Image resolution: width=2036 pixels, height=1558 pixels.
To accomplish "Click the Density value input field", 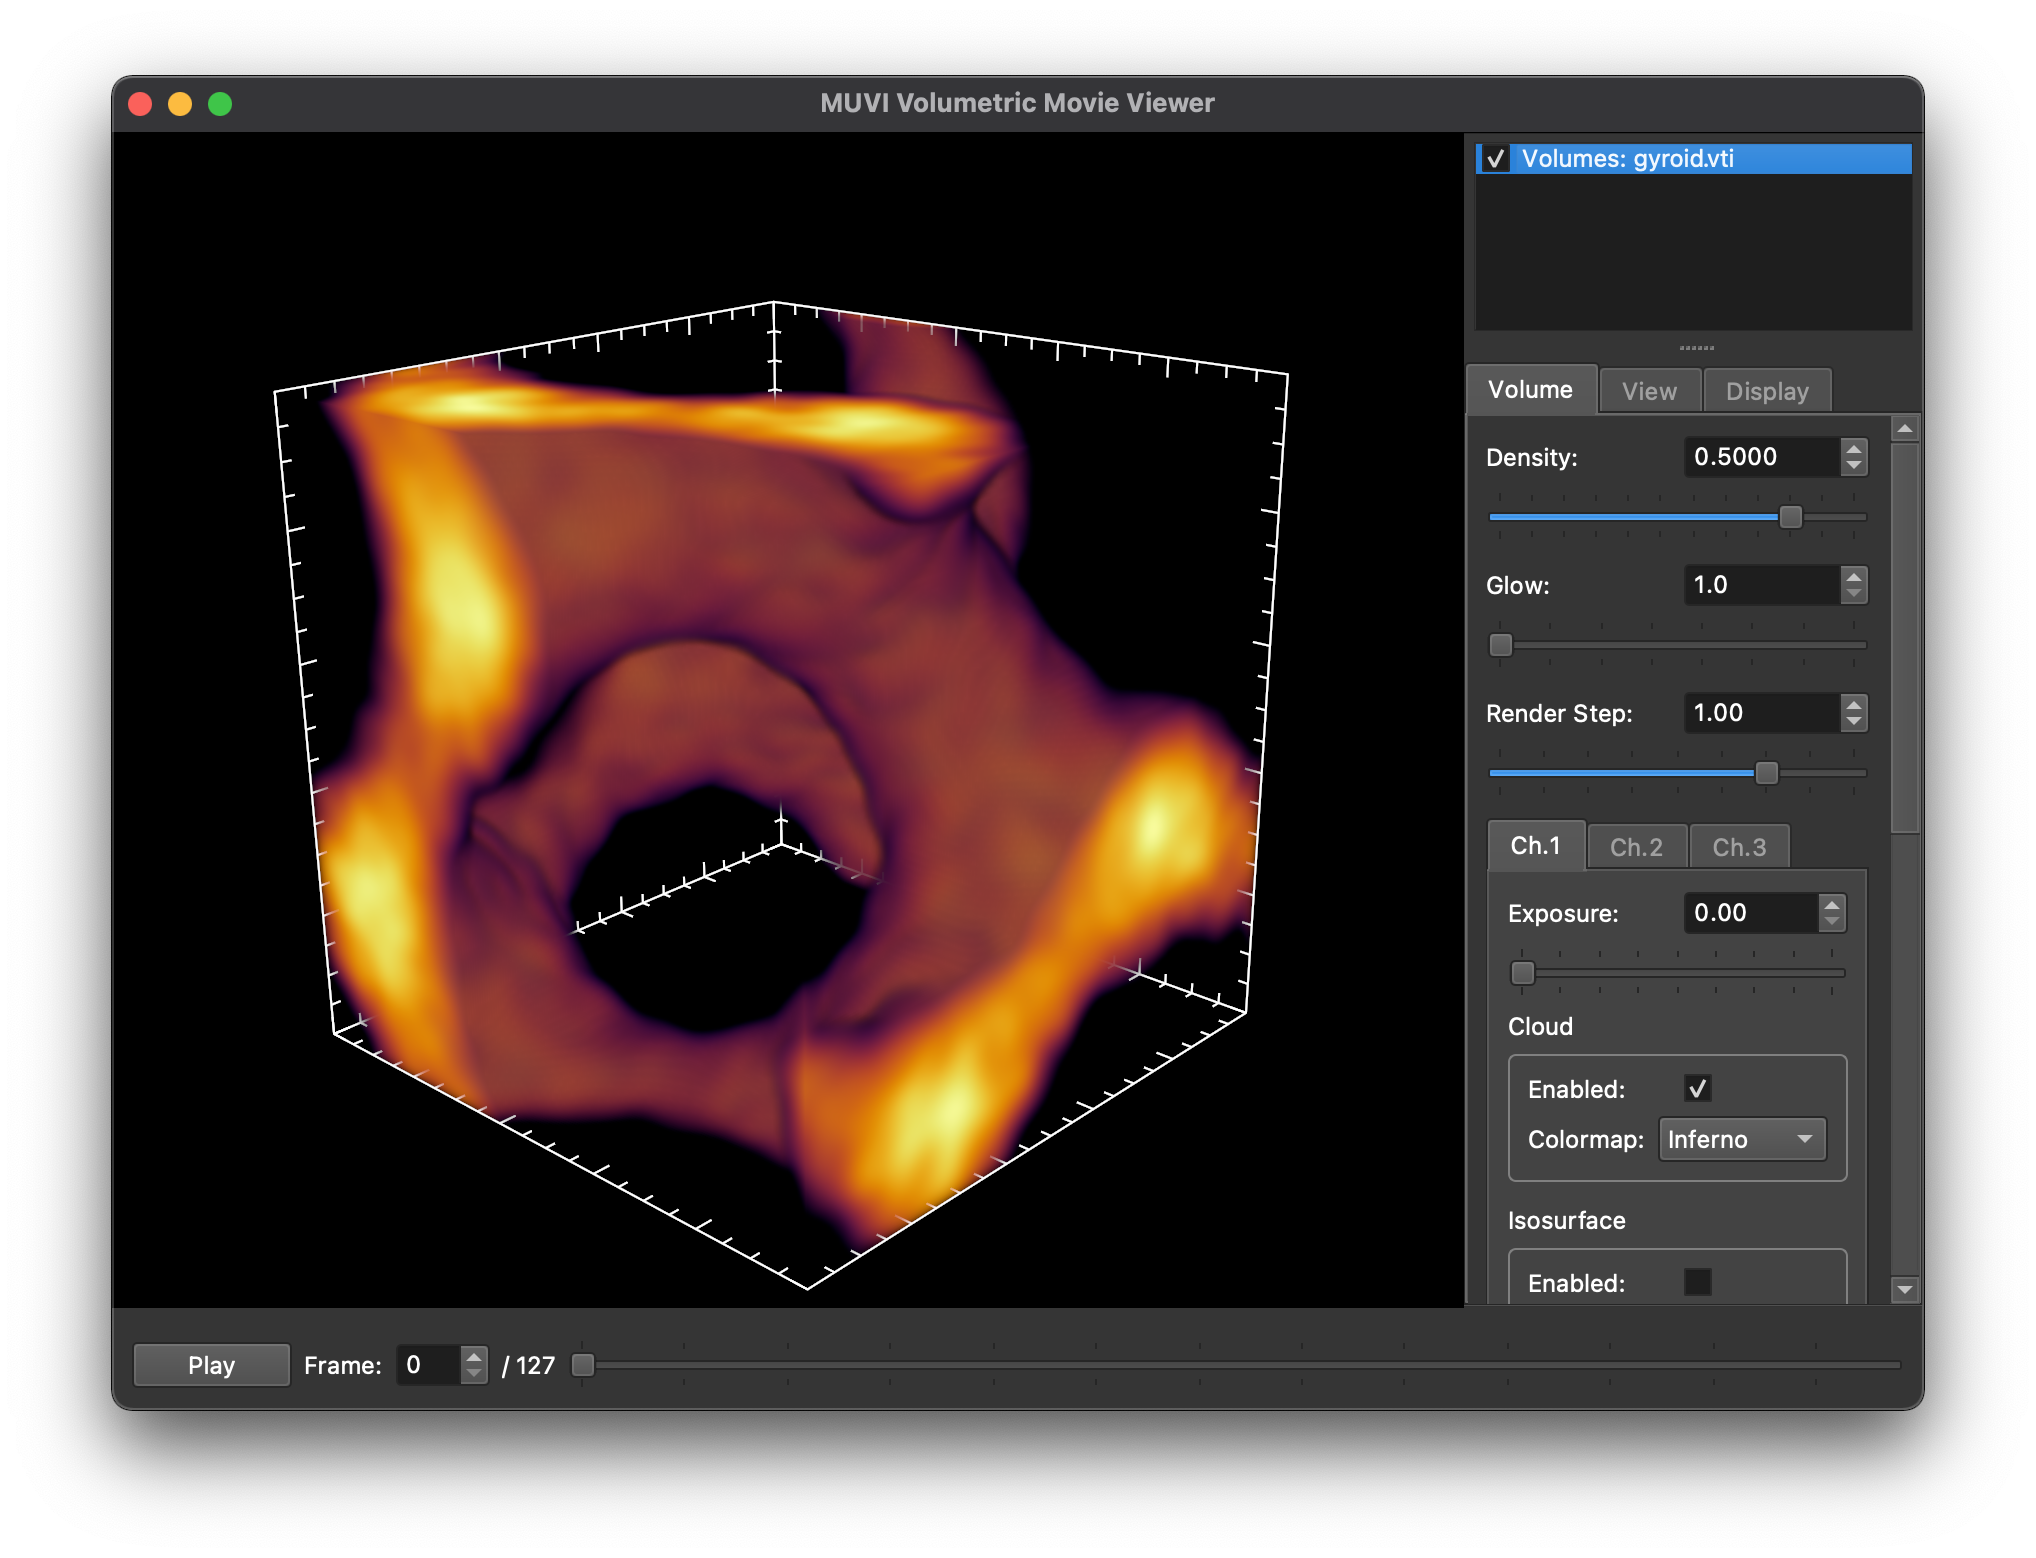I will (x=1760, y=457).
